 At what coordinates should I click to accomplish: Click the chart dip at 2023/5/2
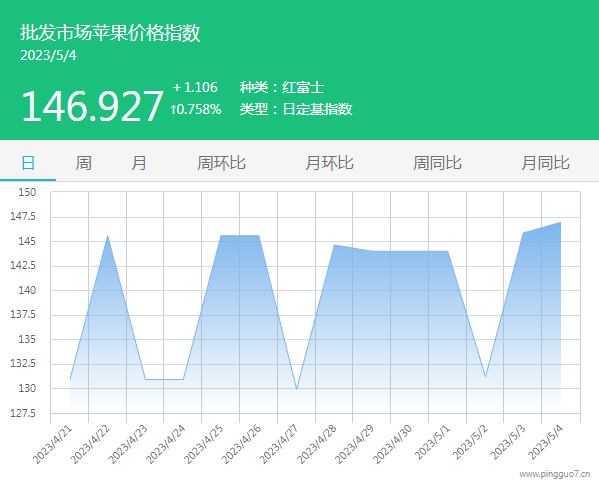(x=486, y=377)
